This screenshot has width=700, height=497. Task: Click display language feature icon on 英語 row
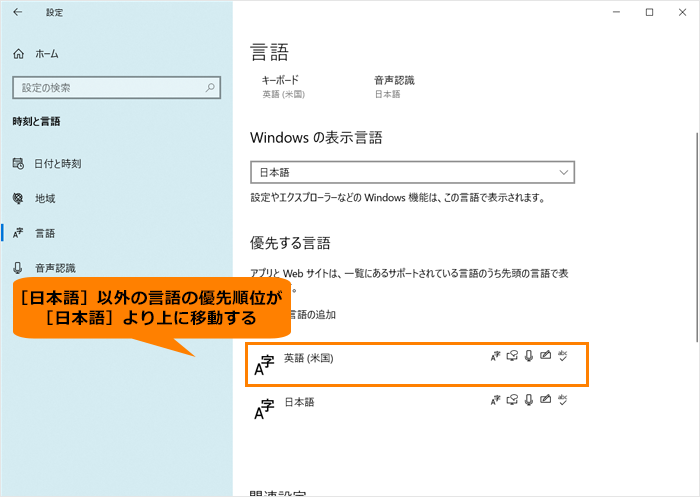tap(496, 356)
